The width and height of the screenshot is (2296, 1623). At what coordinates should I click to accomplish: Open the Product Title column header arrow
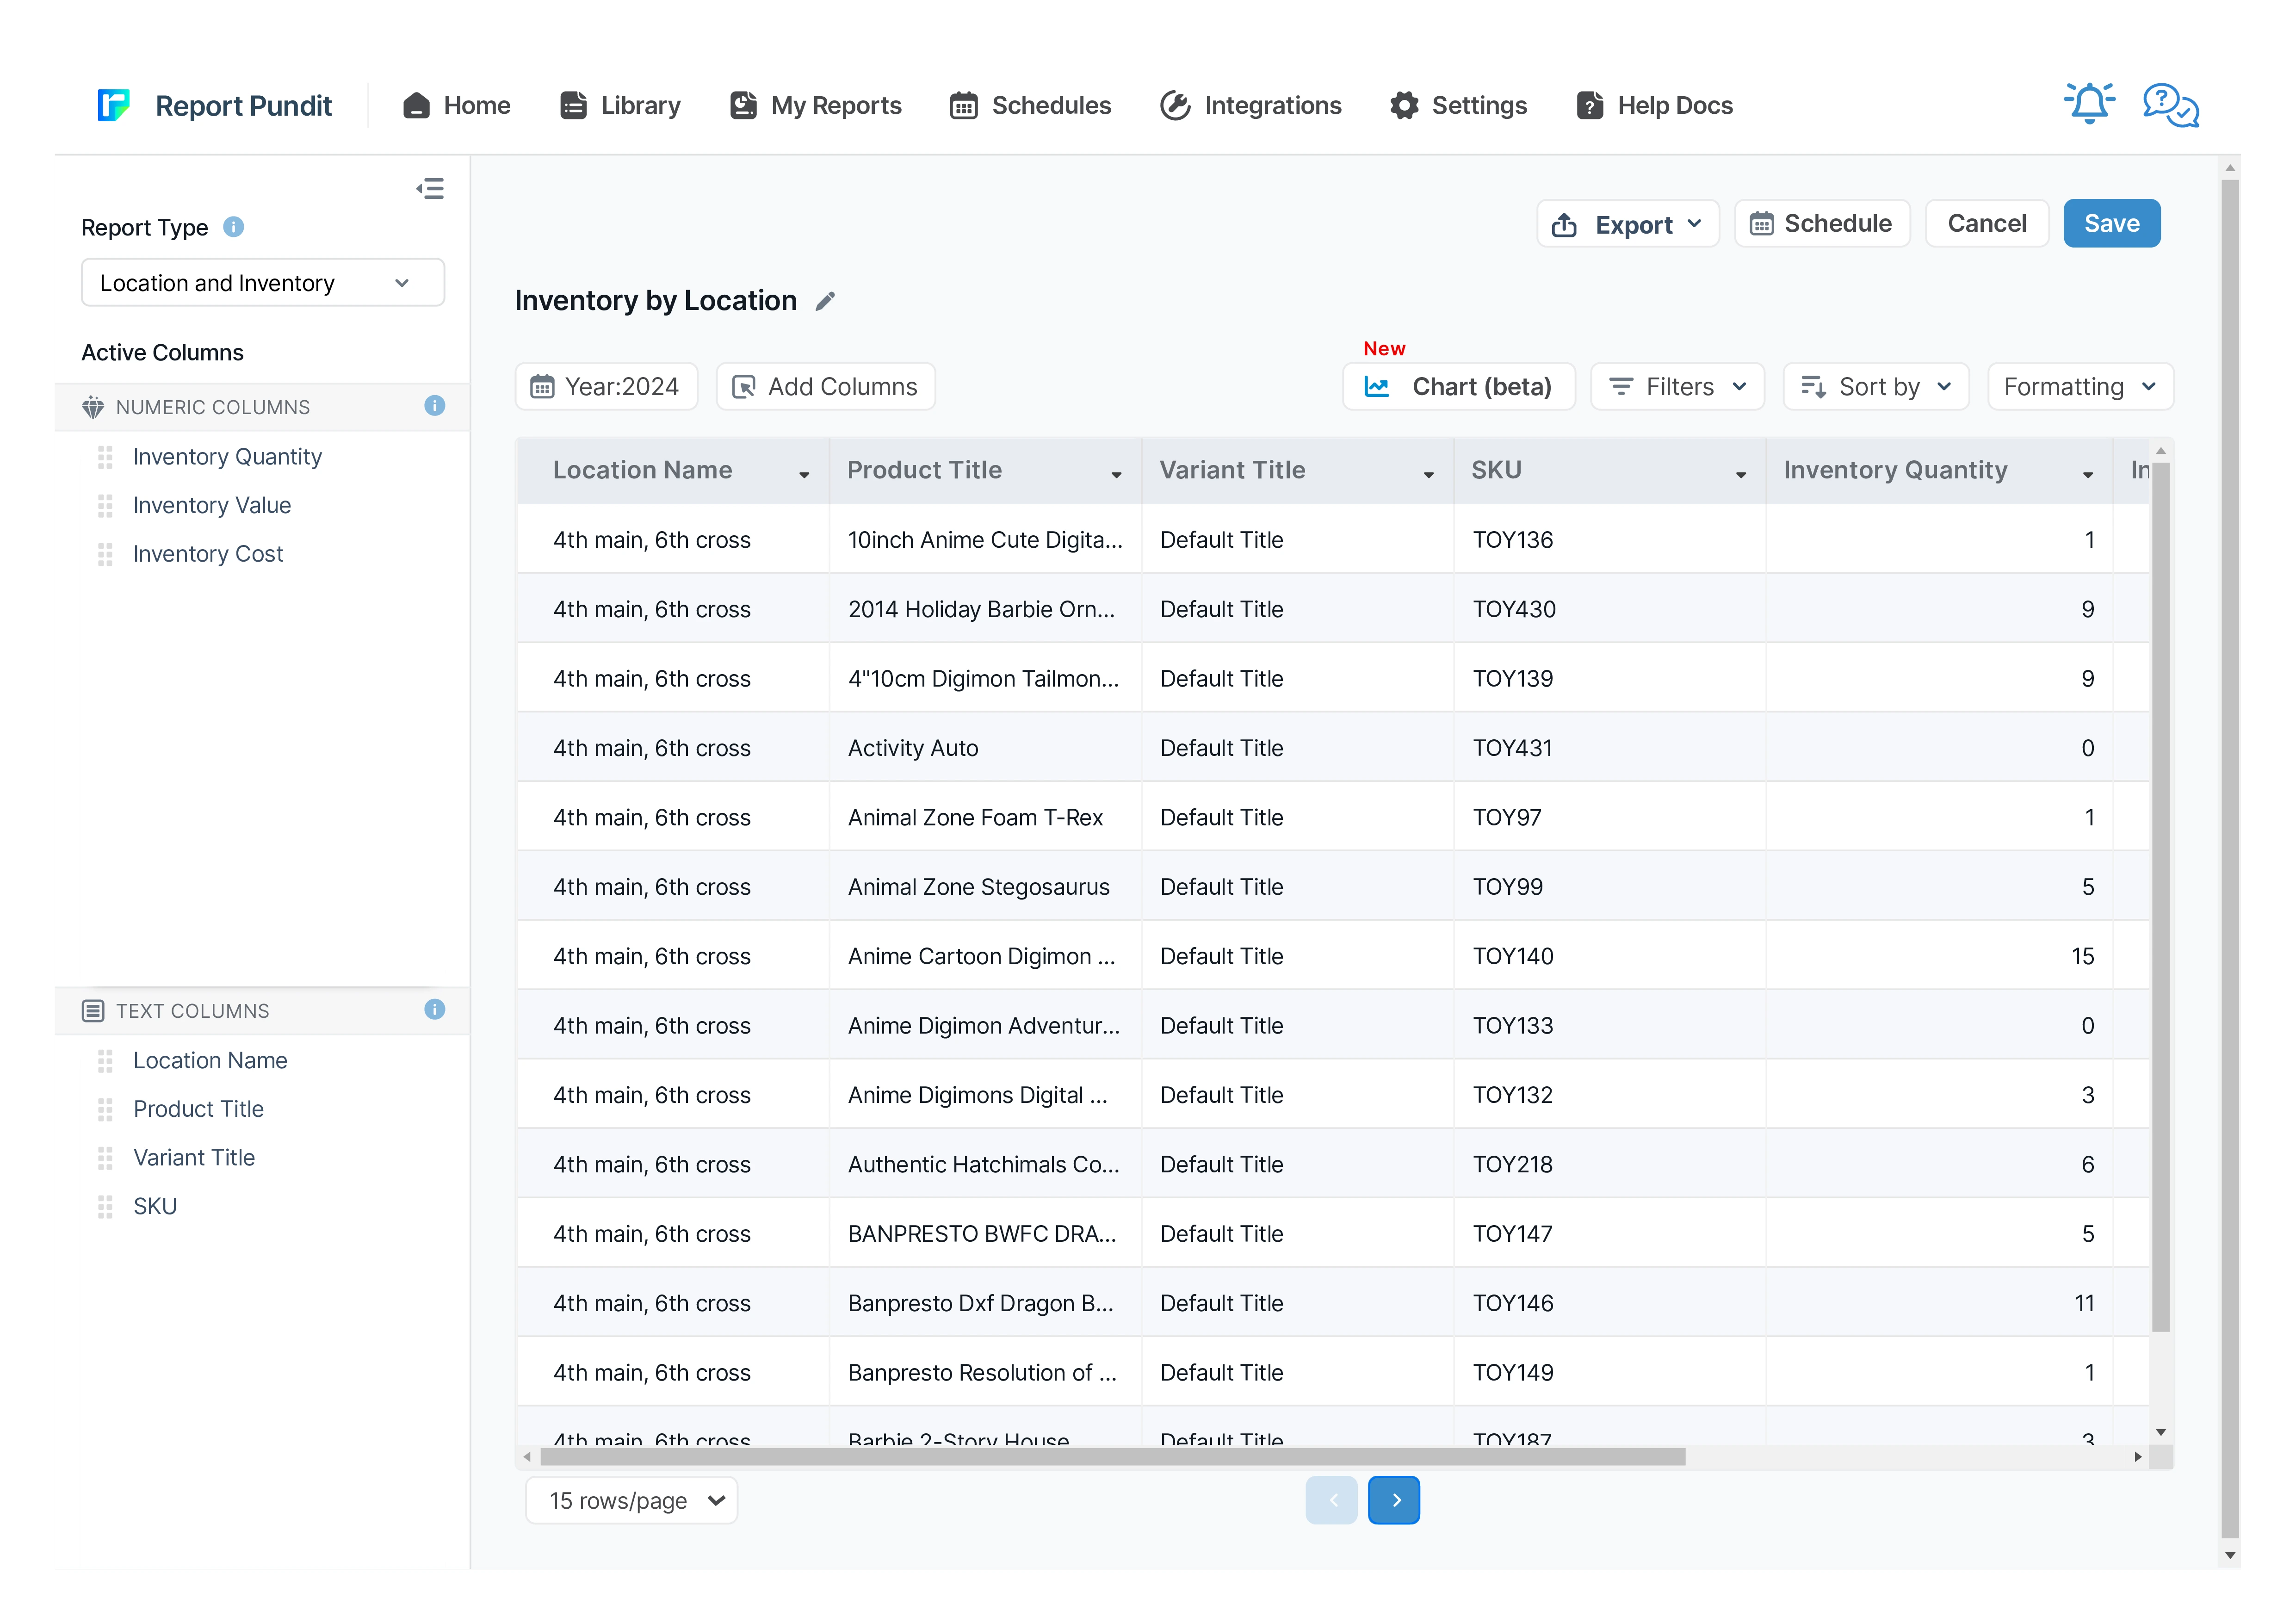1116,475
